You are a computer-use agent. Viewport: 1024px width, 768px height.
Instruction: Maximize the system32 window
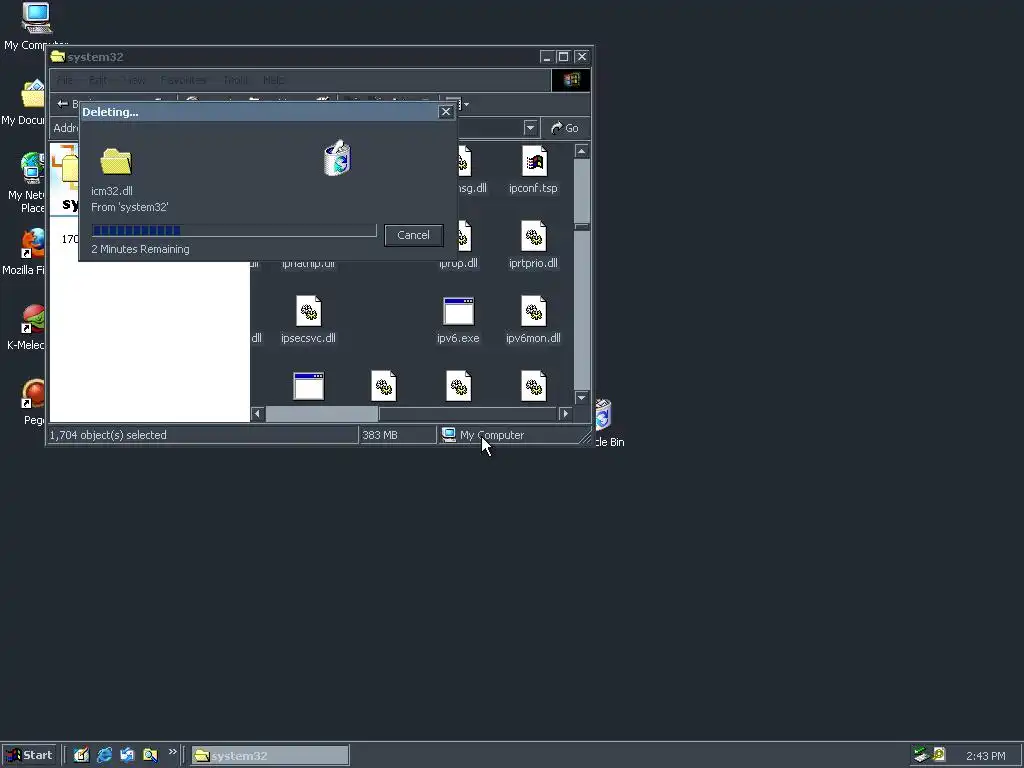tap(564, 57)
